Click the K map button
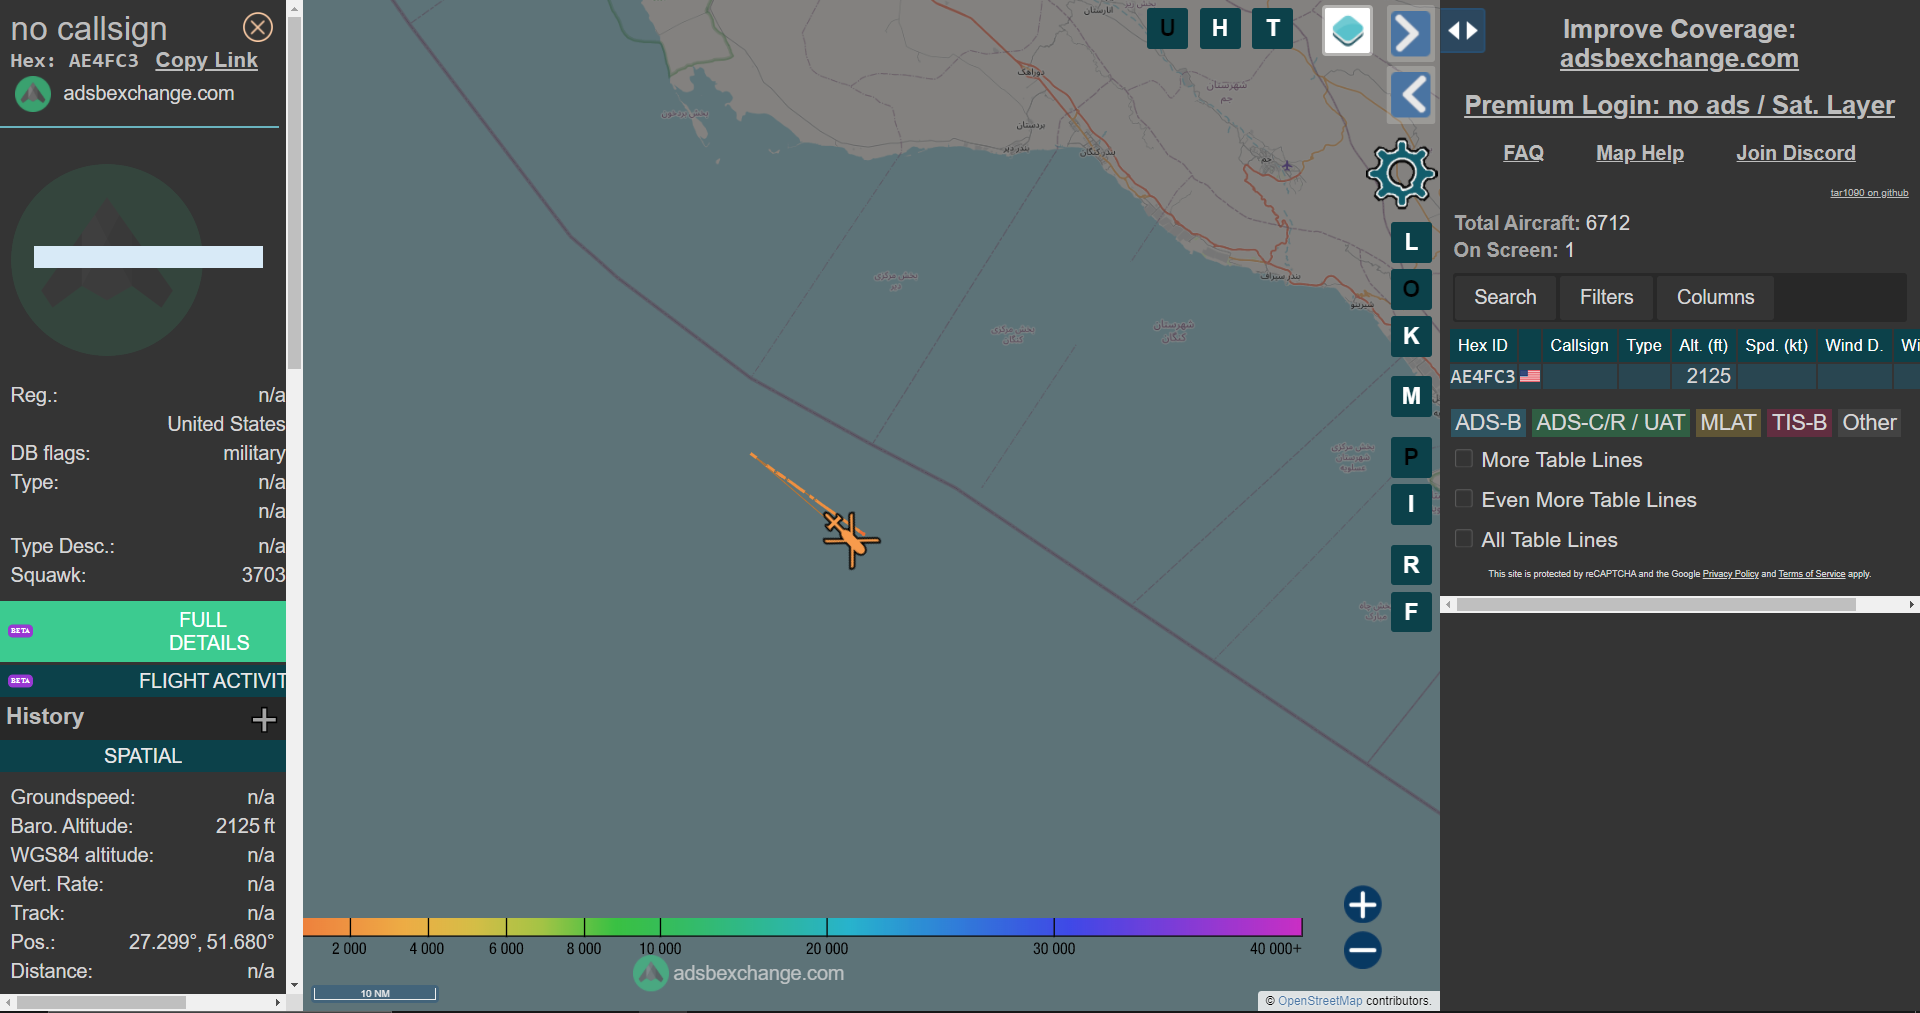 [1411, 336]
